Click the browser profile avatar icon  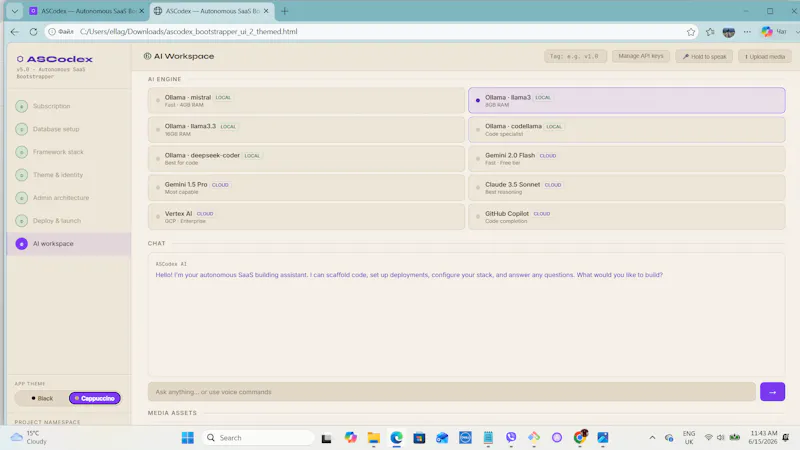pyautogui.click(x=729, y=32)
